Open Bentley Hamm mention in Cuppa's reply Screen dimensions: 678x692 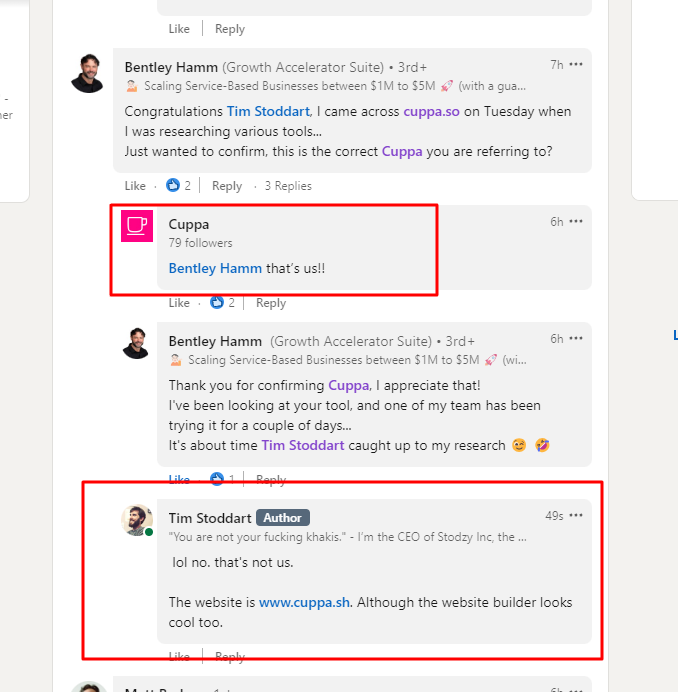tap(215, 268)
